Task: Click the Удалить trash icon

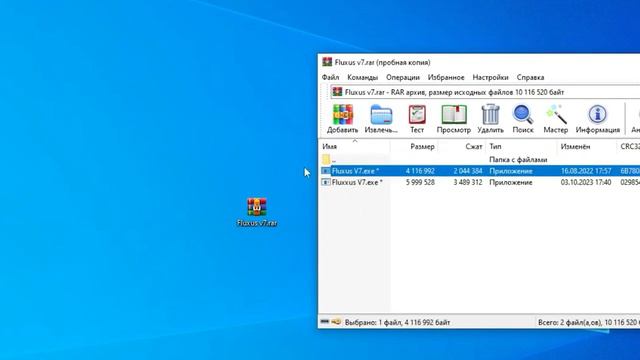Action: [x=490, y=118]
